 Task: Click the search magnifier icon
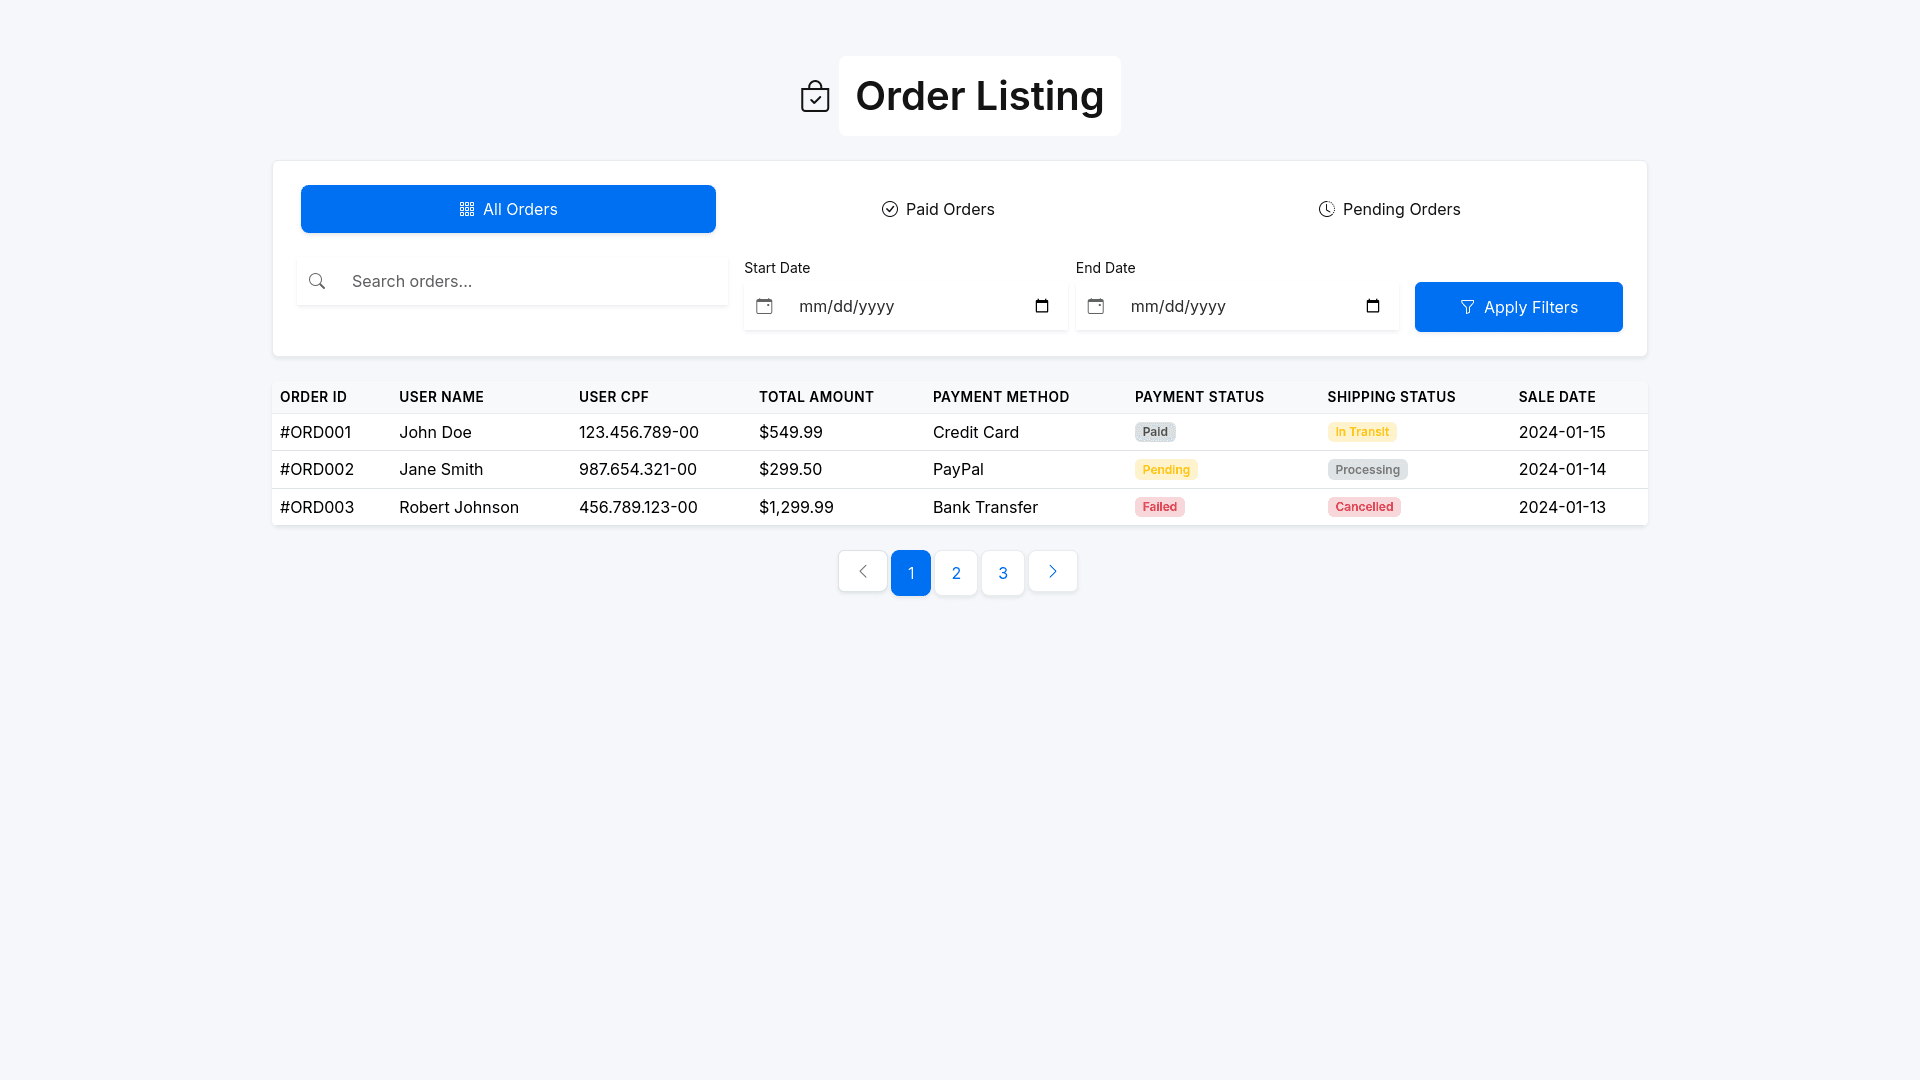tap(317, 281)
